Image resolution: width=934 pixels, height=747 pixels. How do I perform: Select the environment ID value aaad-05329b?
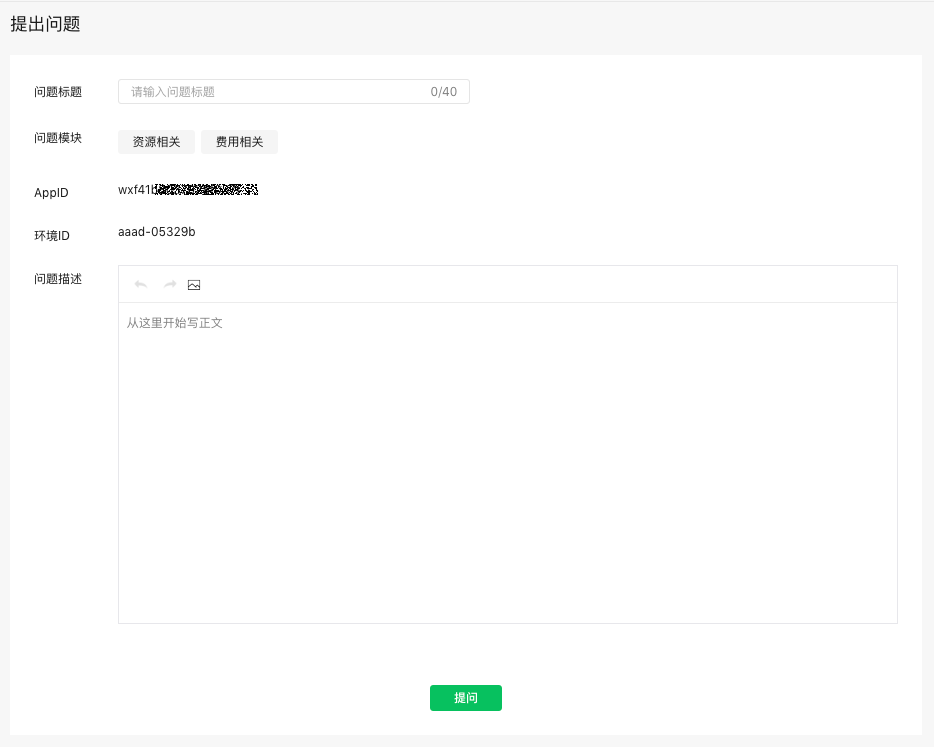click(156, 232)
